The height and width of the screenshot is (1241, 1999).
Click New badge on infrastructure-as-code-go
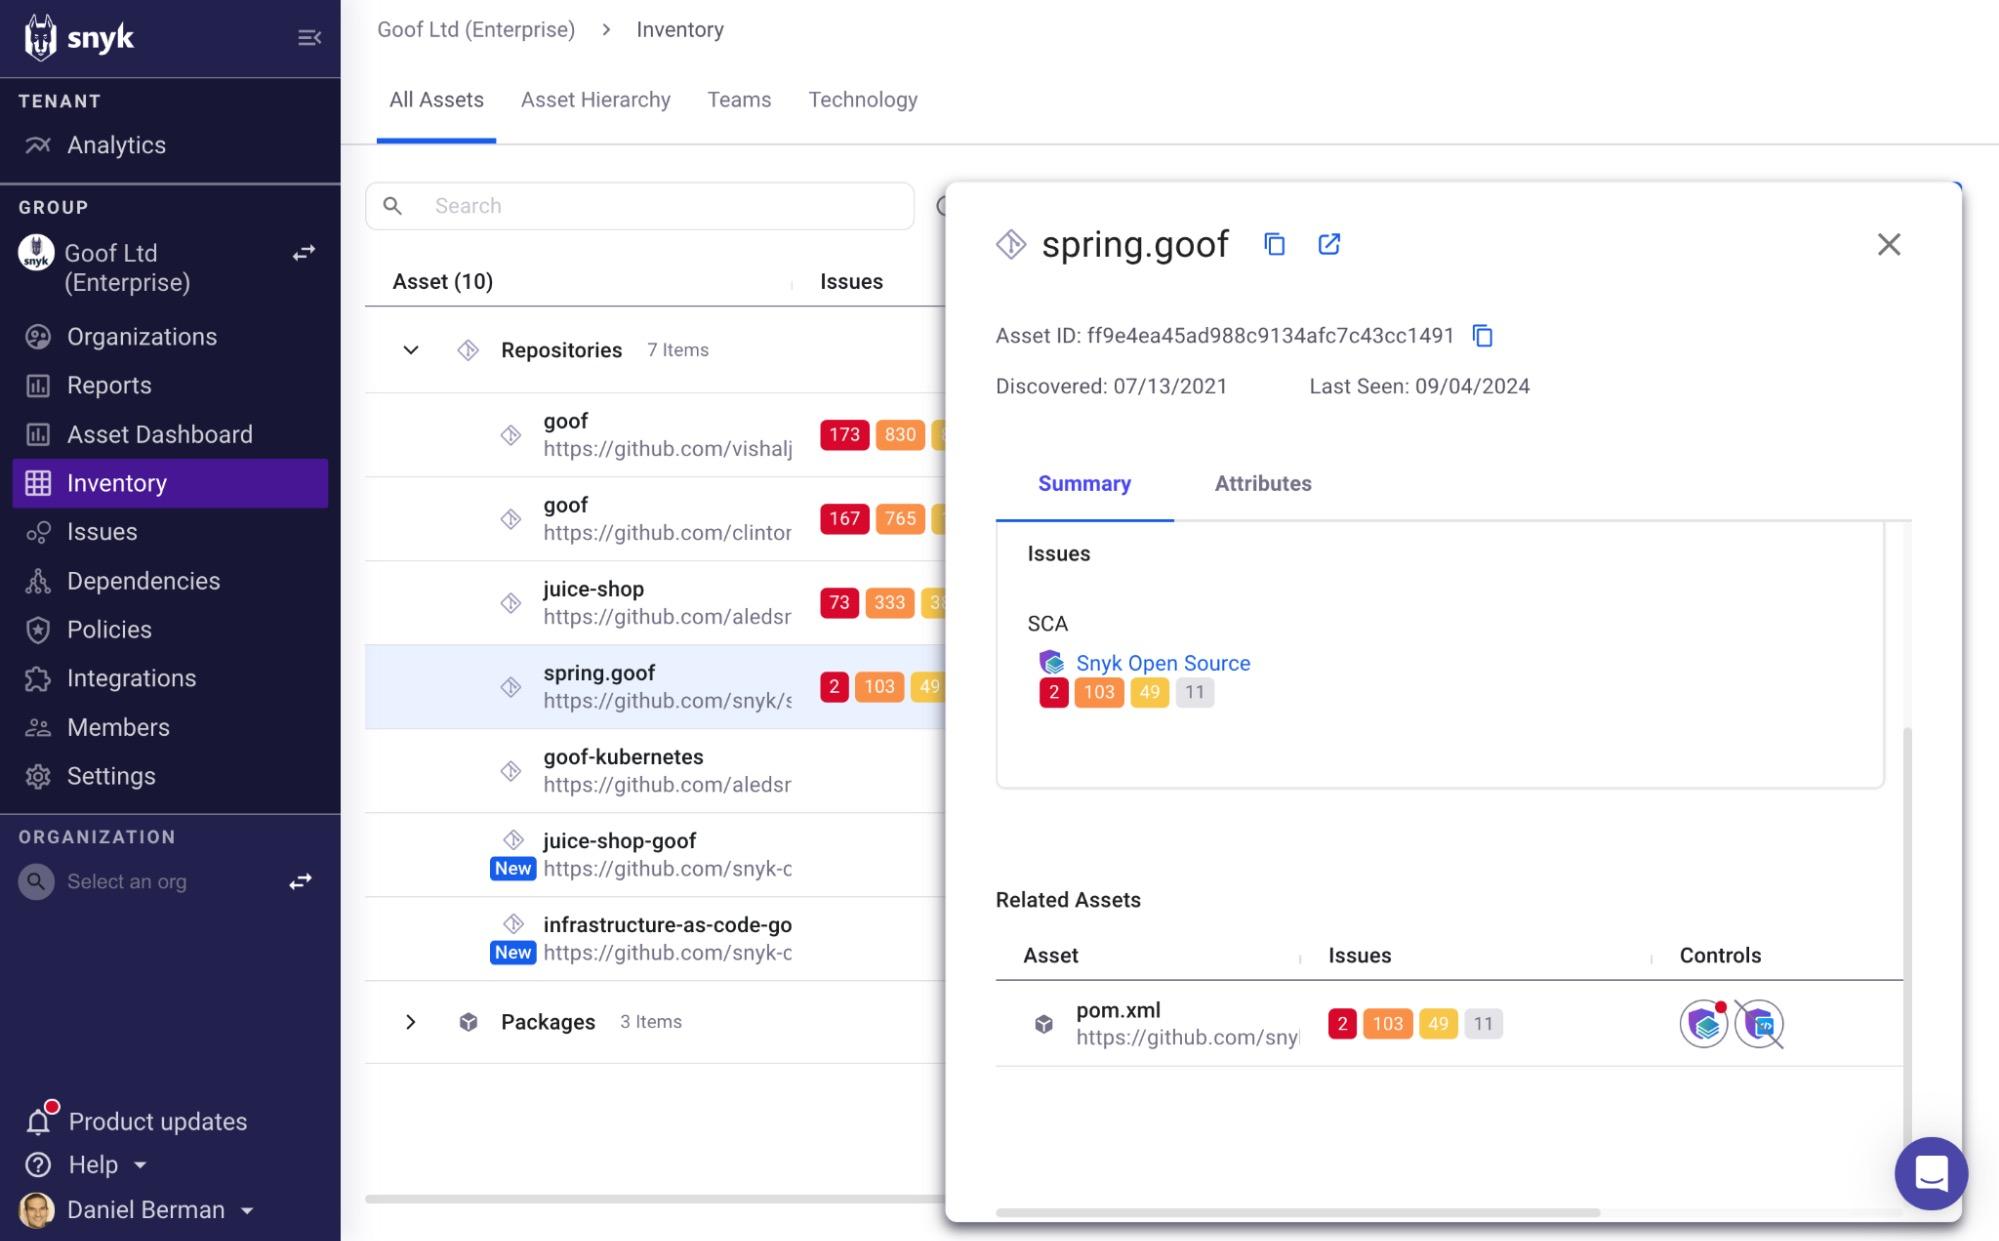tap(513, 953)
